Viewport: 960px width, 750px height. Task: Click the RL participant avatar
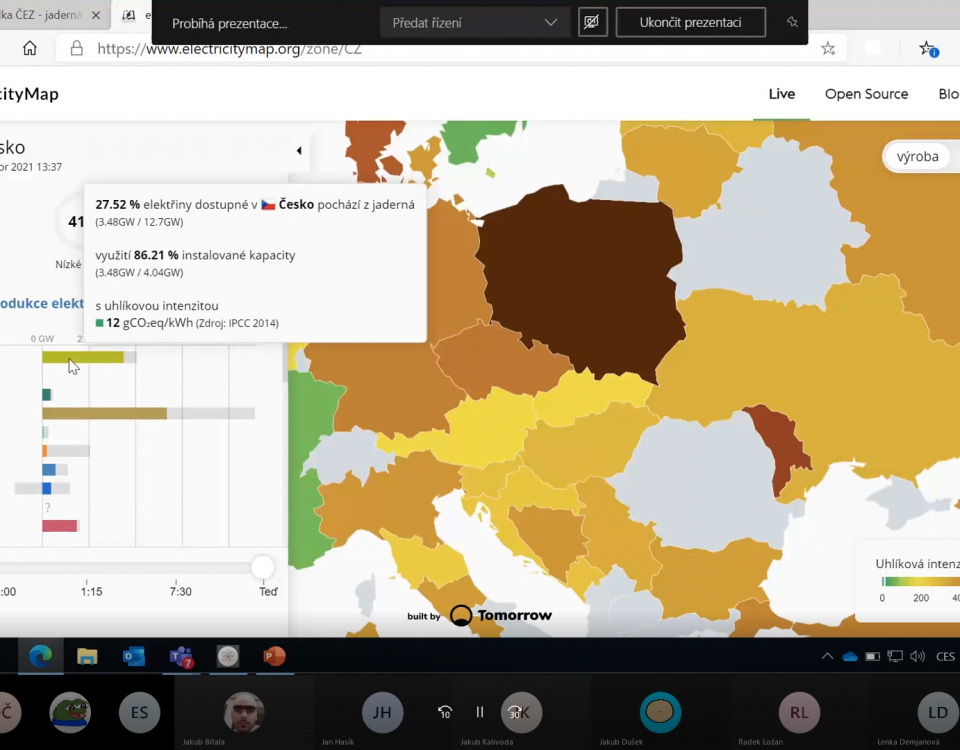pyautogui.click(x=799, y=712)
